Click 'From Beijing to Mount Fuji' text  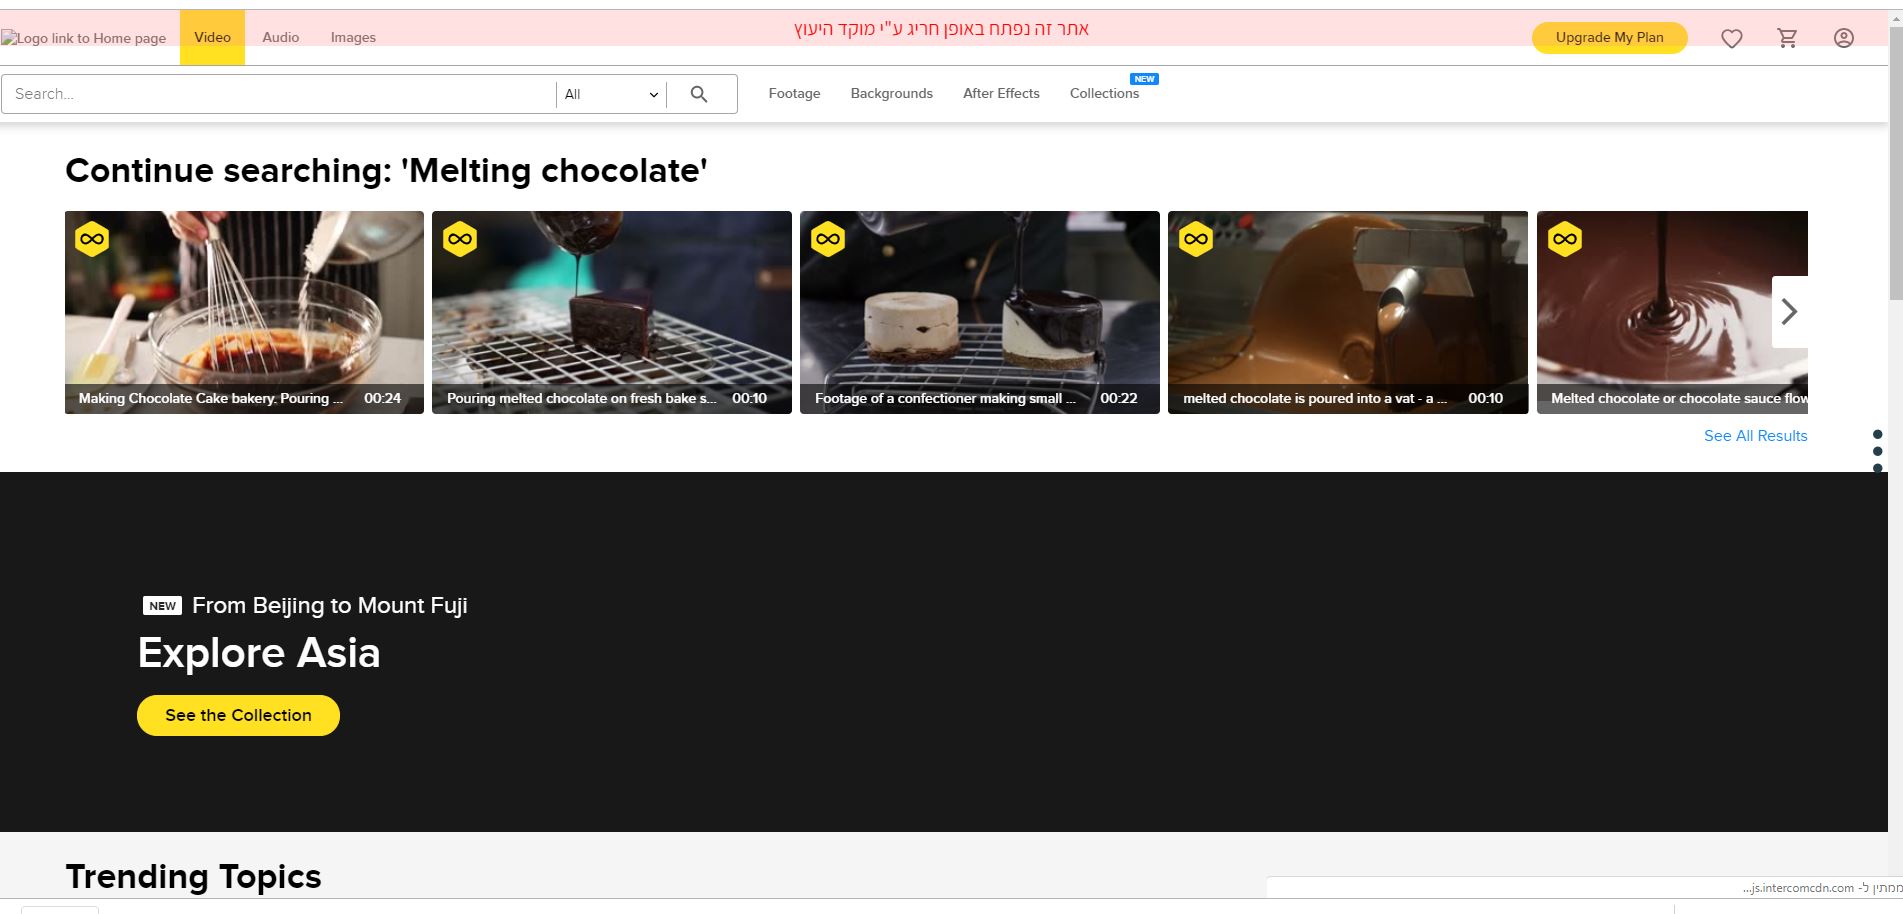pos(330,605)
